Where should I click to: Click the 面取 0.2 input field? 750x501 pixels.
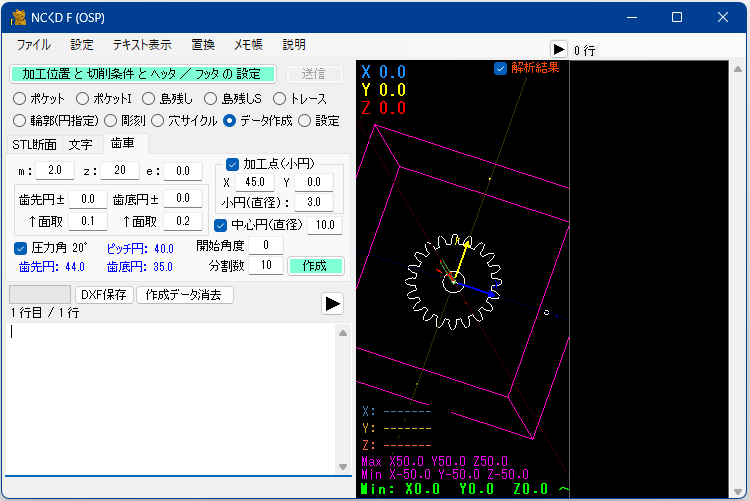click(183, 221)
